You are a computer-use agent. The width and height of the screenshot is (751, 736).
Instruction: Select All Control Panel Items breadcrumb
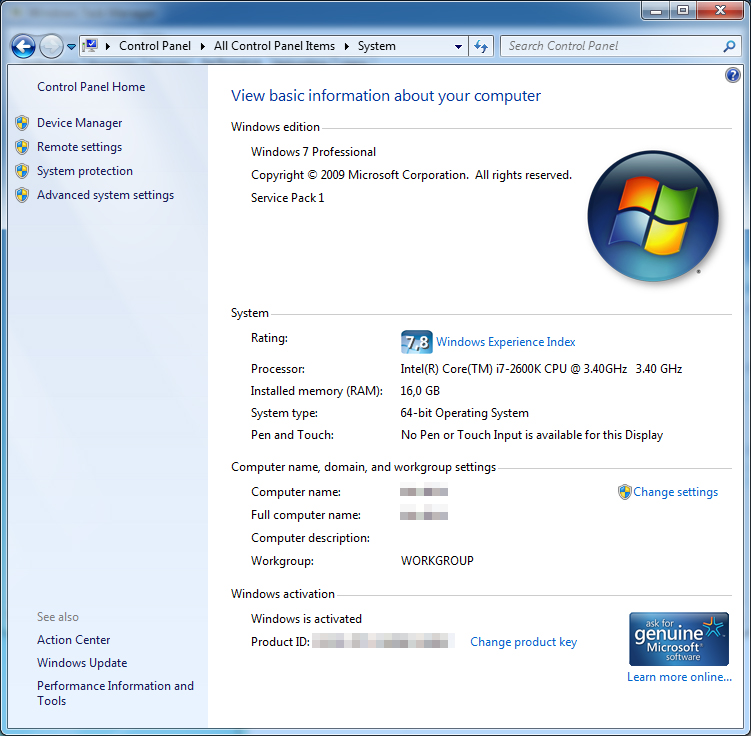[x=274, y=46]
